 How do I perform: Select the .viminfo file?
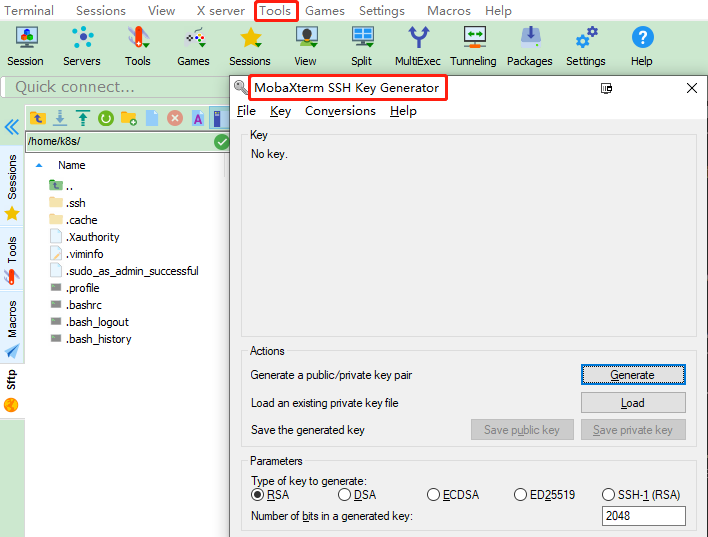(76, 254)
